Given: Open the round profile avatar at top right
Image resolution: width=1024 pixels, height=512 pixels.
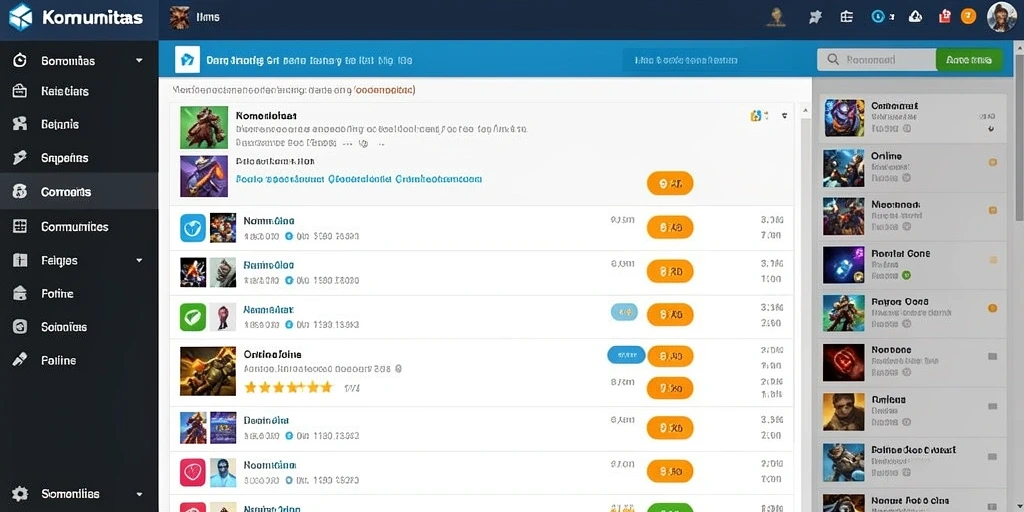Looking at the screenshot, I should click(1002, 18).
